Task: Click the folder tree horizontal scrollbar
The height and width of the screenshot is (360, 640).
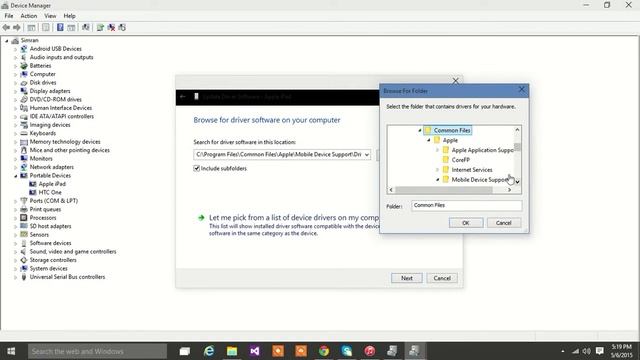Action: pos(444,190)
